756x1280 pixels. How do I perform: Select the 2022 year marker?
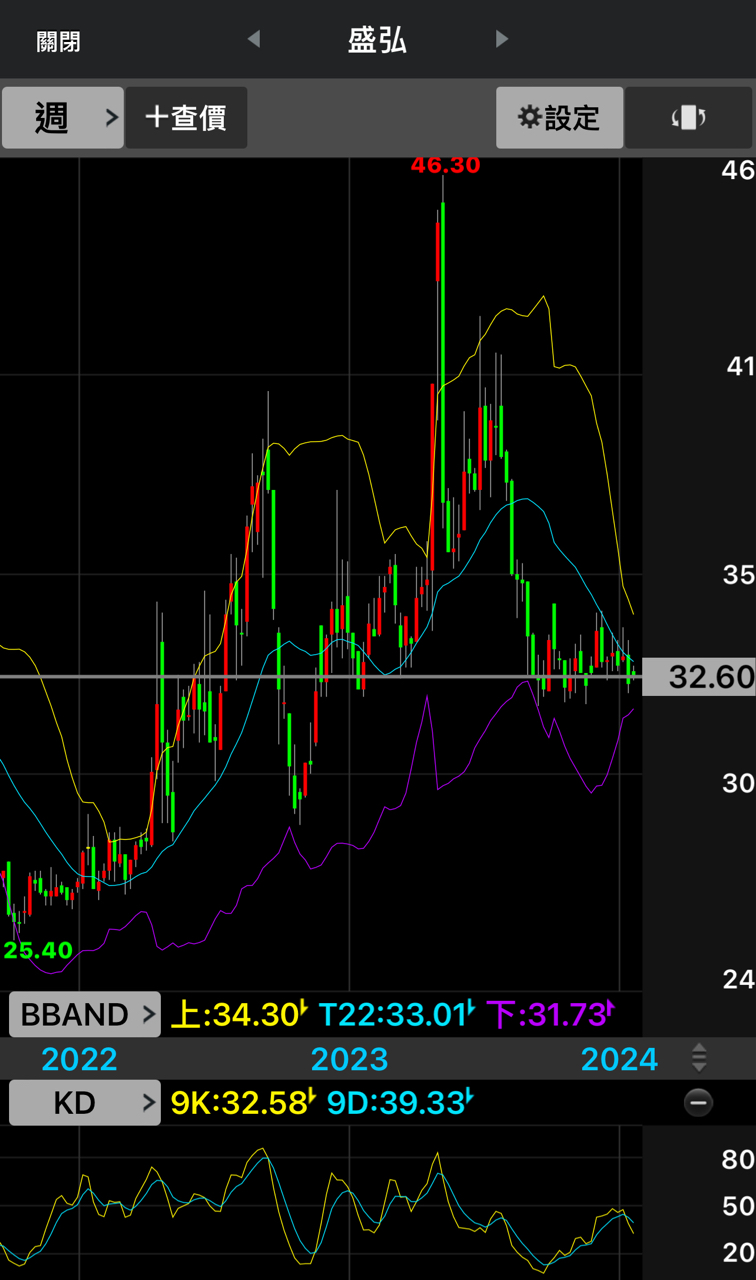pos(79,1059)
